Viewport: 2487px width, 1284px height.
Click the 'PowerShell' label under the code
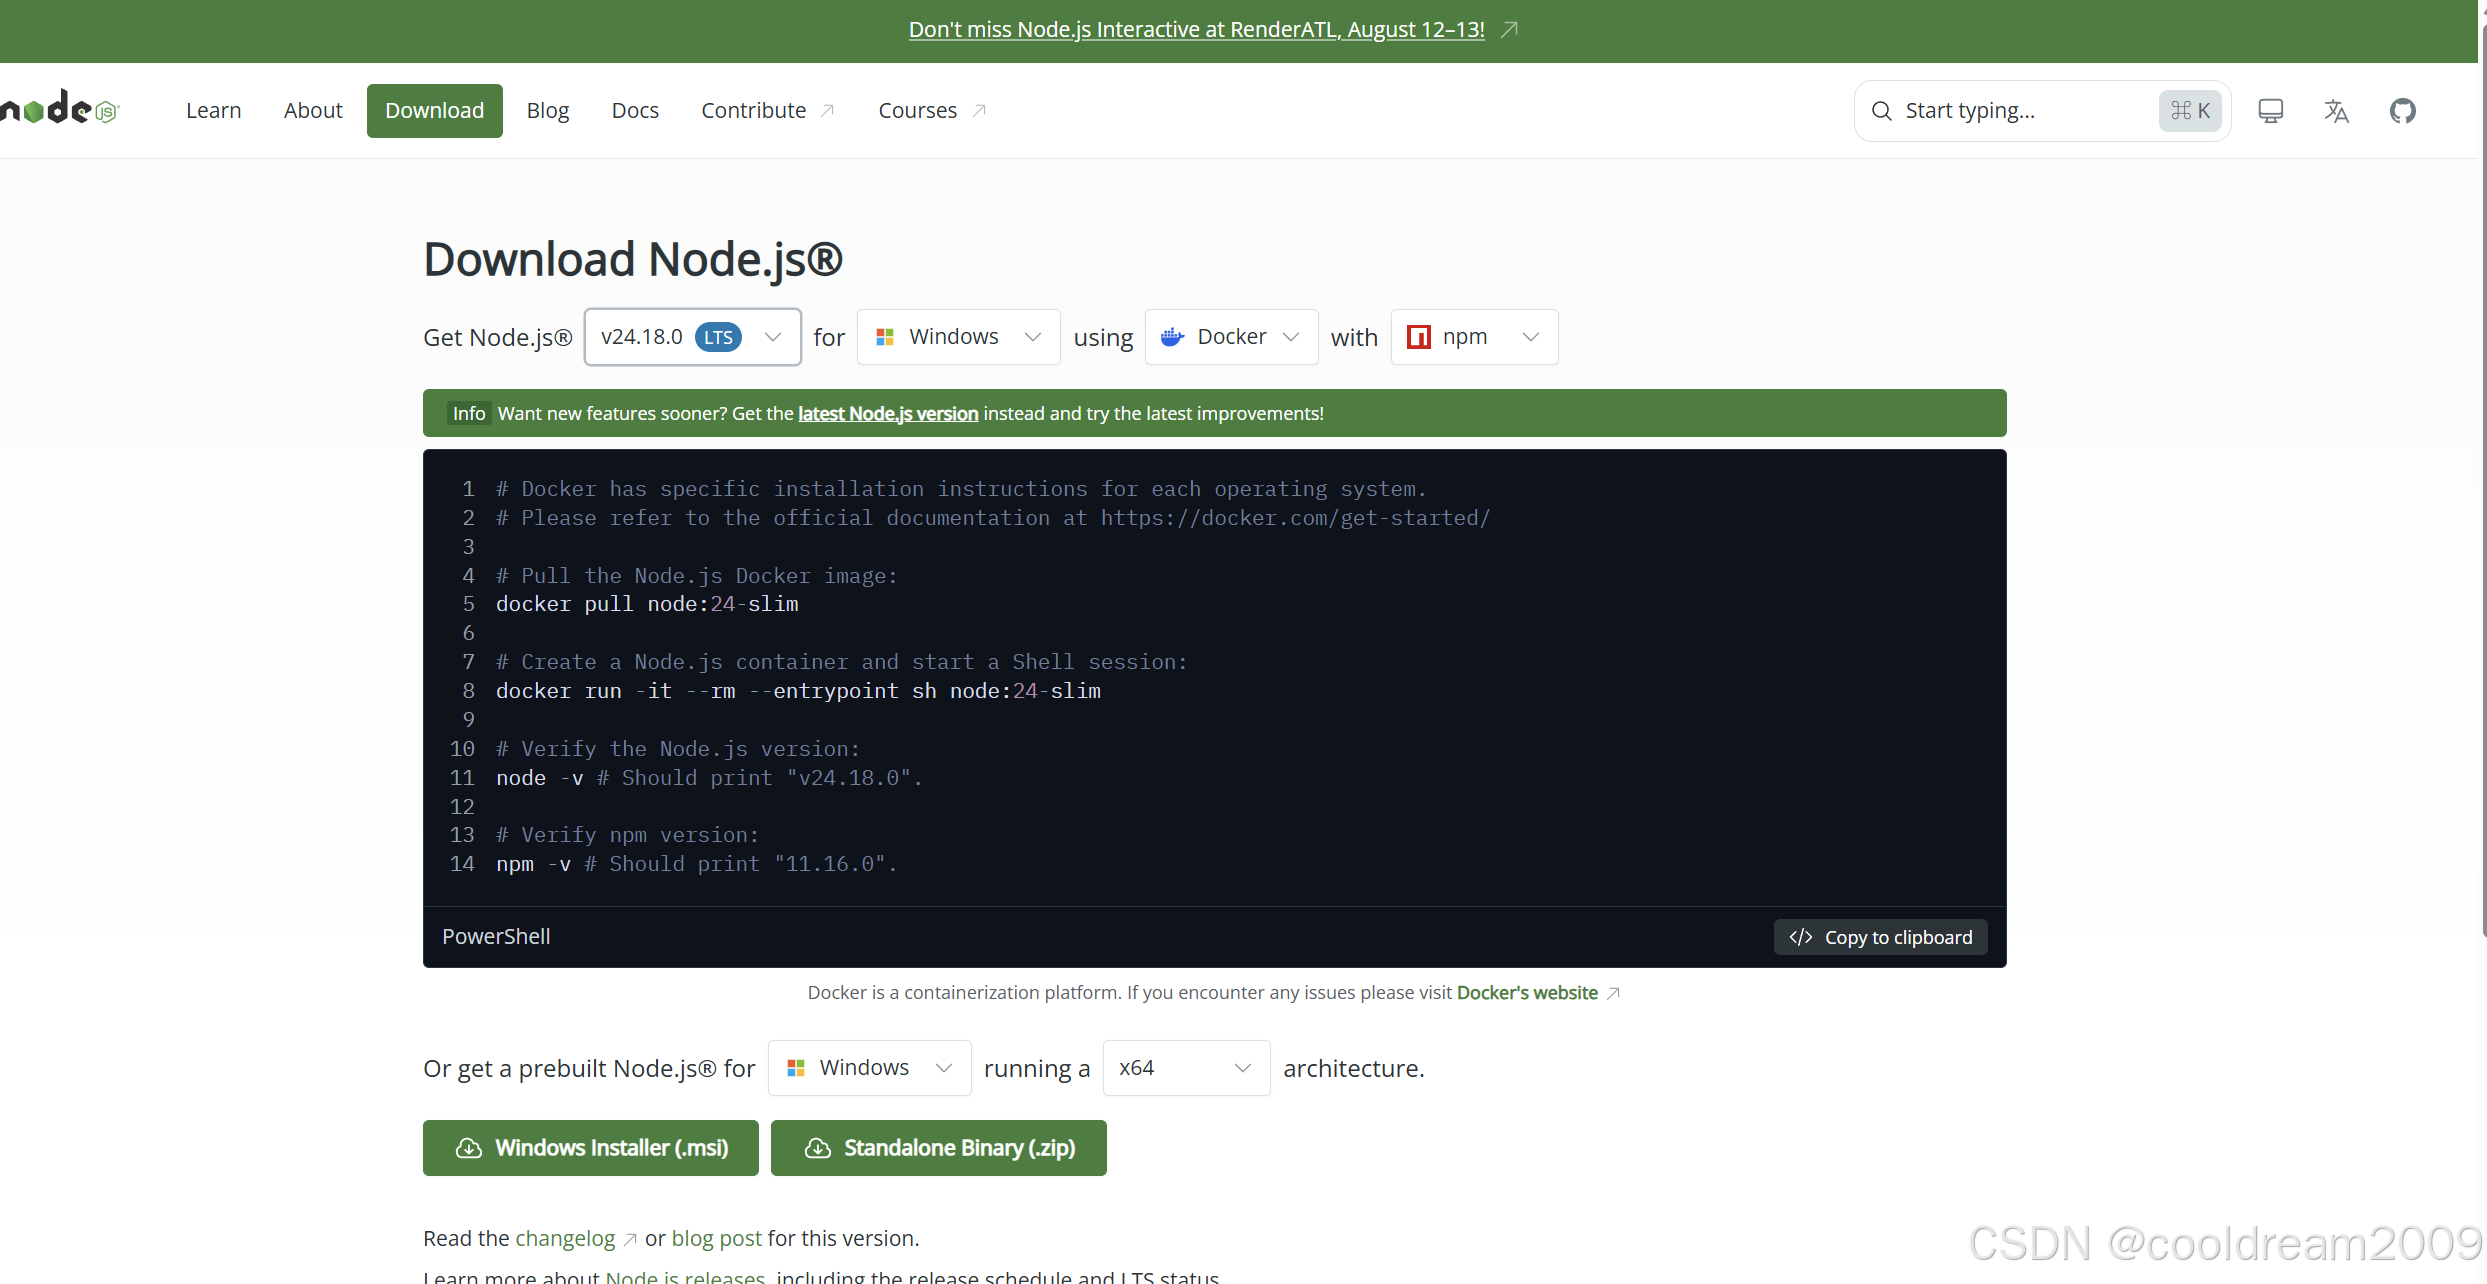(496, 936)
